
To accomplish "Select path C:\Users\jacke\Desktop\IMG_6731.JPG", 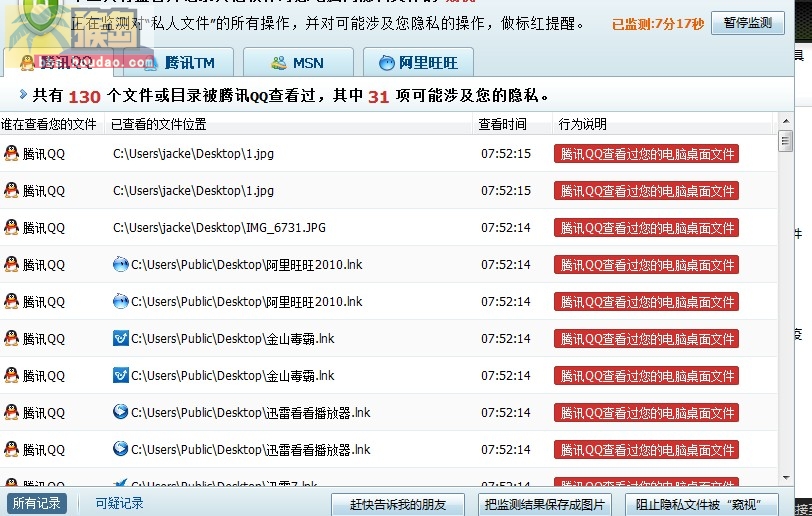I will [219, 227].
